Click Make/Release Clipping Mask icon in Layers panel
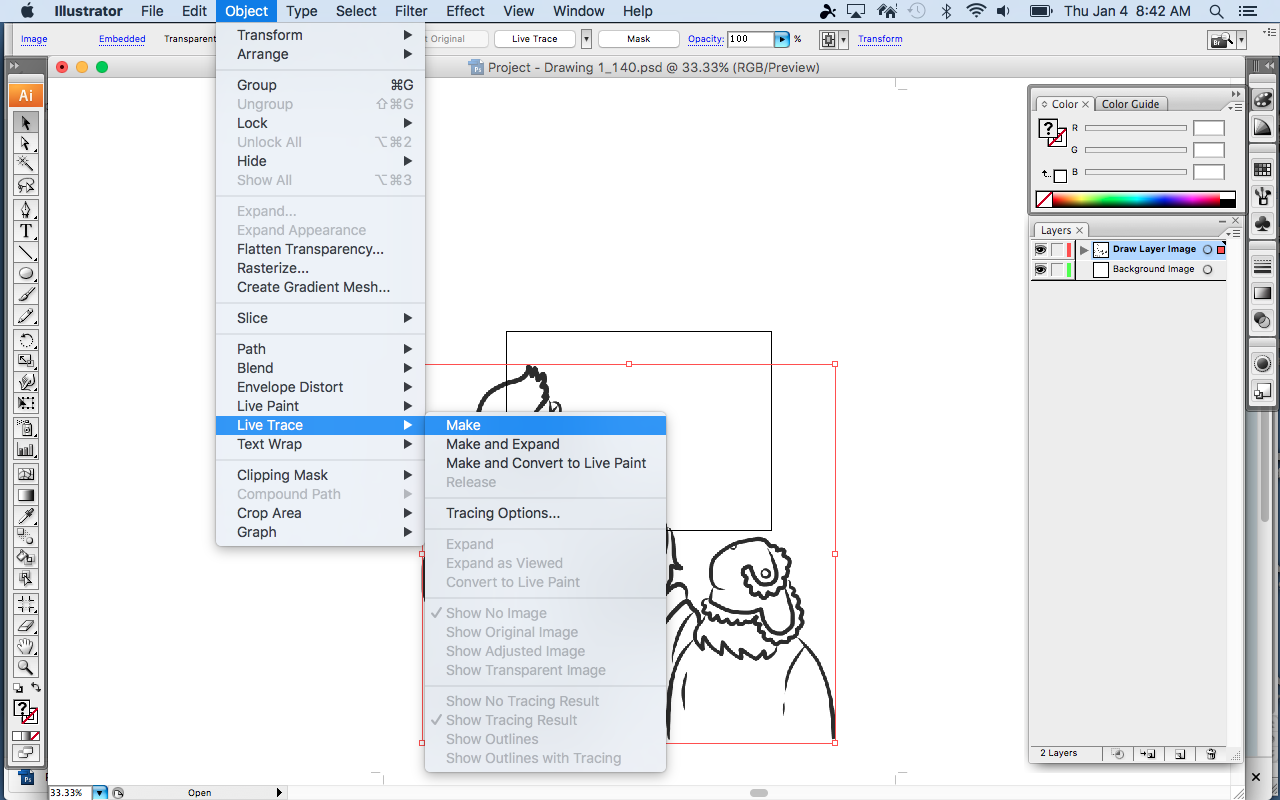Viewport: 1280px width, 800px height. (x=1118, y=754)
